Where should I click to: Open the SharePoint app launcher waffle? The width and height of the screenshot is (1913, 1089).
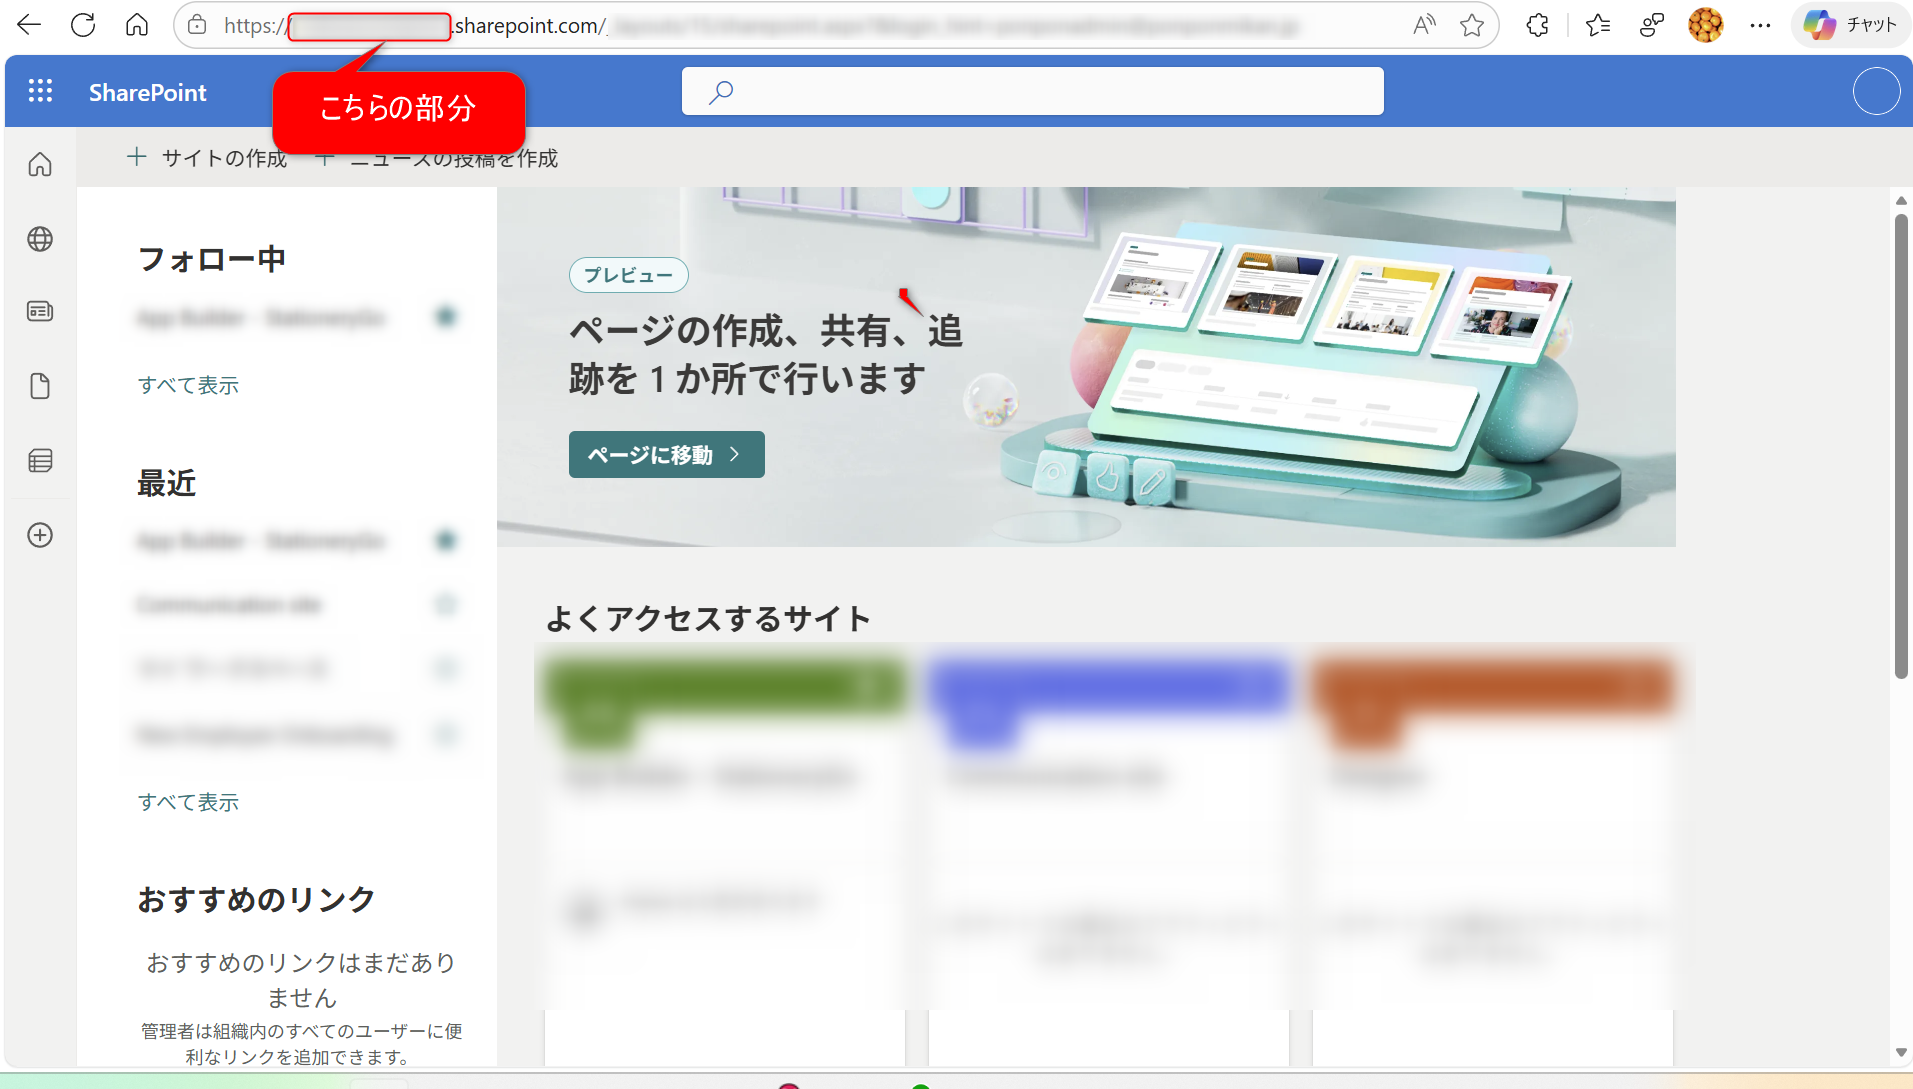(x=40, y=91)
